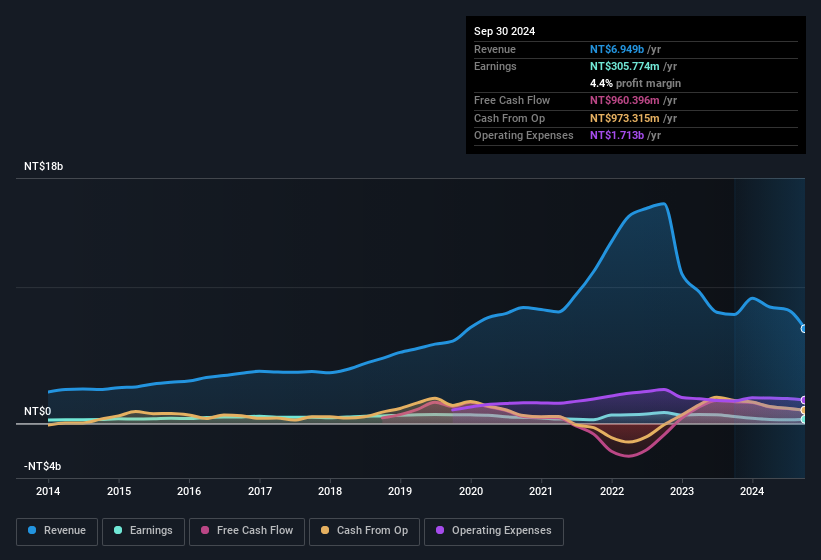Viewport: 821px width, 560px height.
Task: Toggle the Revenue series legend button
Action: click(57, 531)
